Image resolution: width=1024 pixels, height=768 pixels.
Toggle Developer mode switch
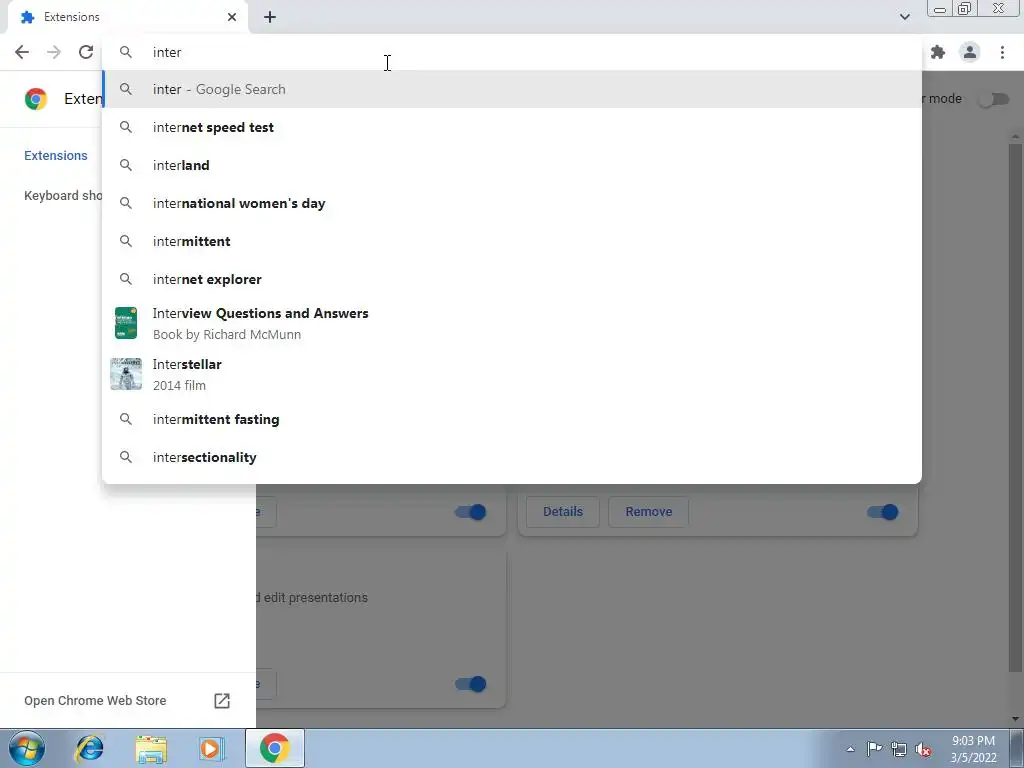tap(994, 99)
